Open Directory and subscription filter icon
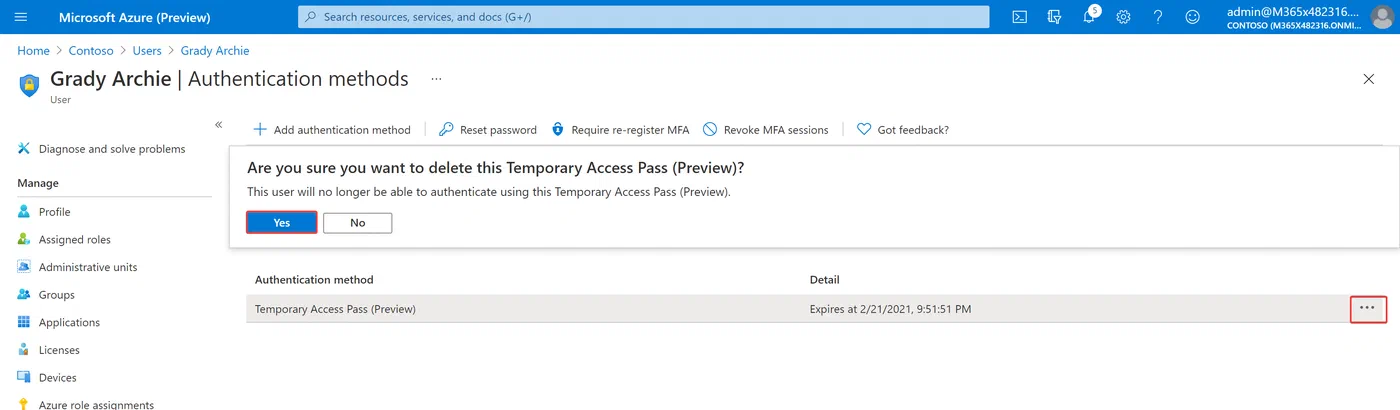This screenshot has width=1400, height=410. (1054, 17)
